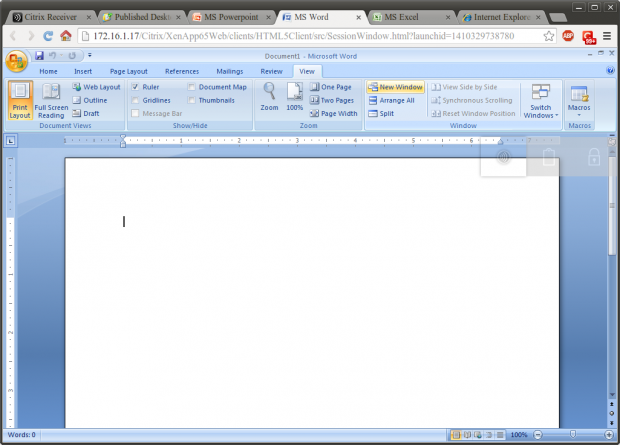Click the vertical scrollbar down arrow
The image size is (620, 445).
pos(612,395)
